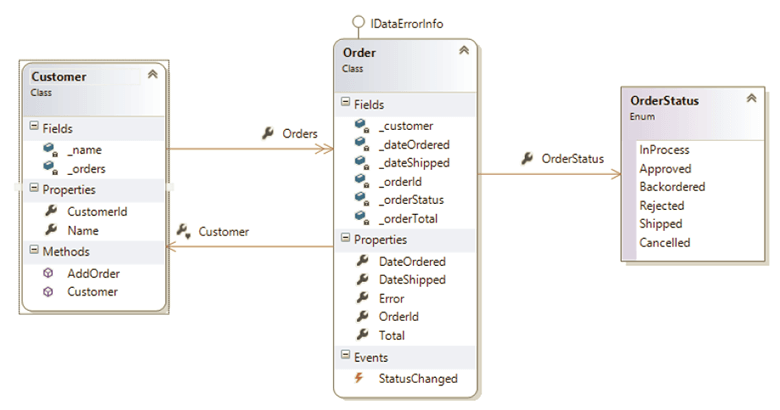Click the DateOrdered property wrench icon
The height and width of the screenshot is (410, 780).
coord(363,261)
